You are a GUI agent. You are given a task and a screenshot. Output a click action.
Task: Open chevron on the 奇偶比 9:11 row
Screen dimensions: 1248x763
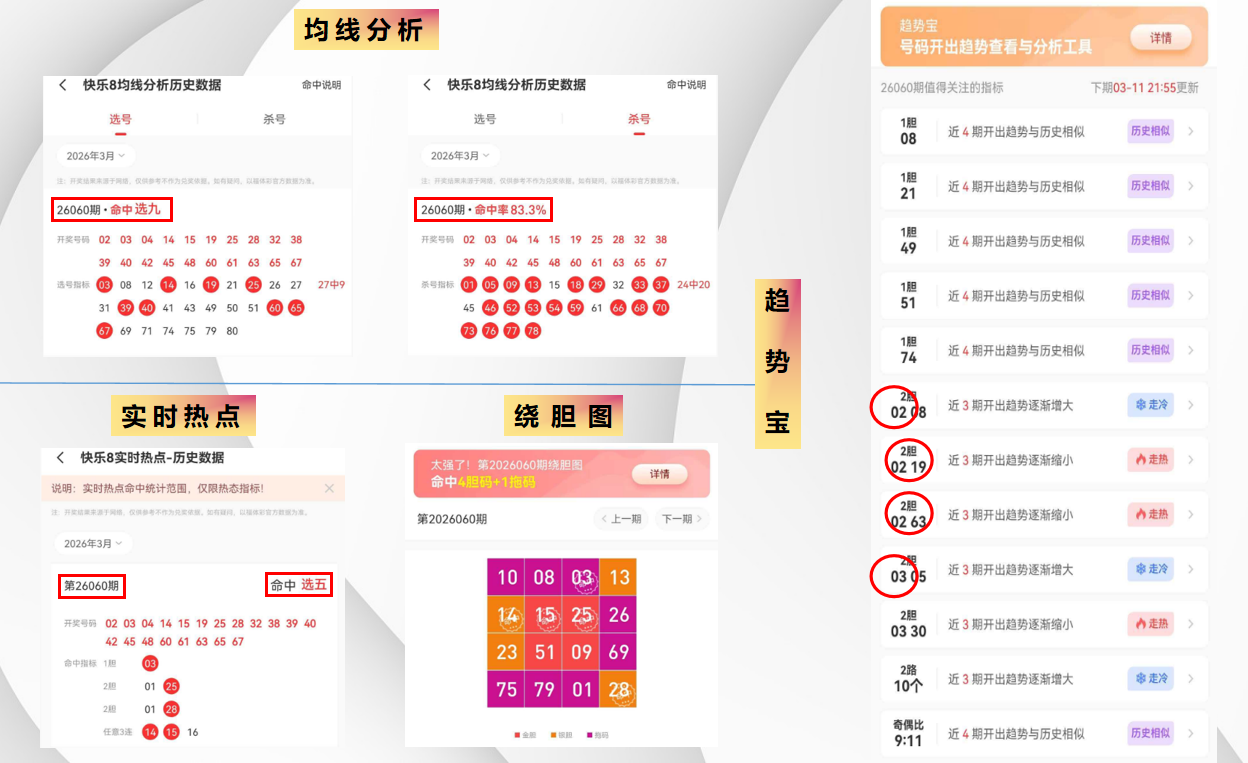click(x=1191, y=733)
